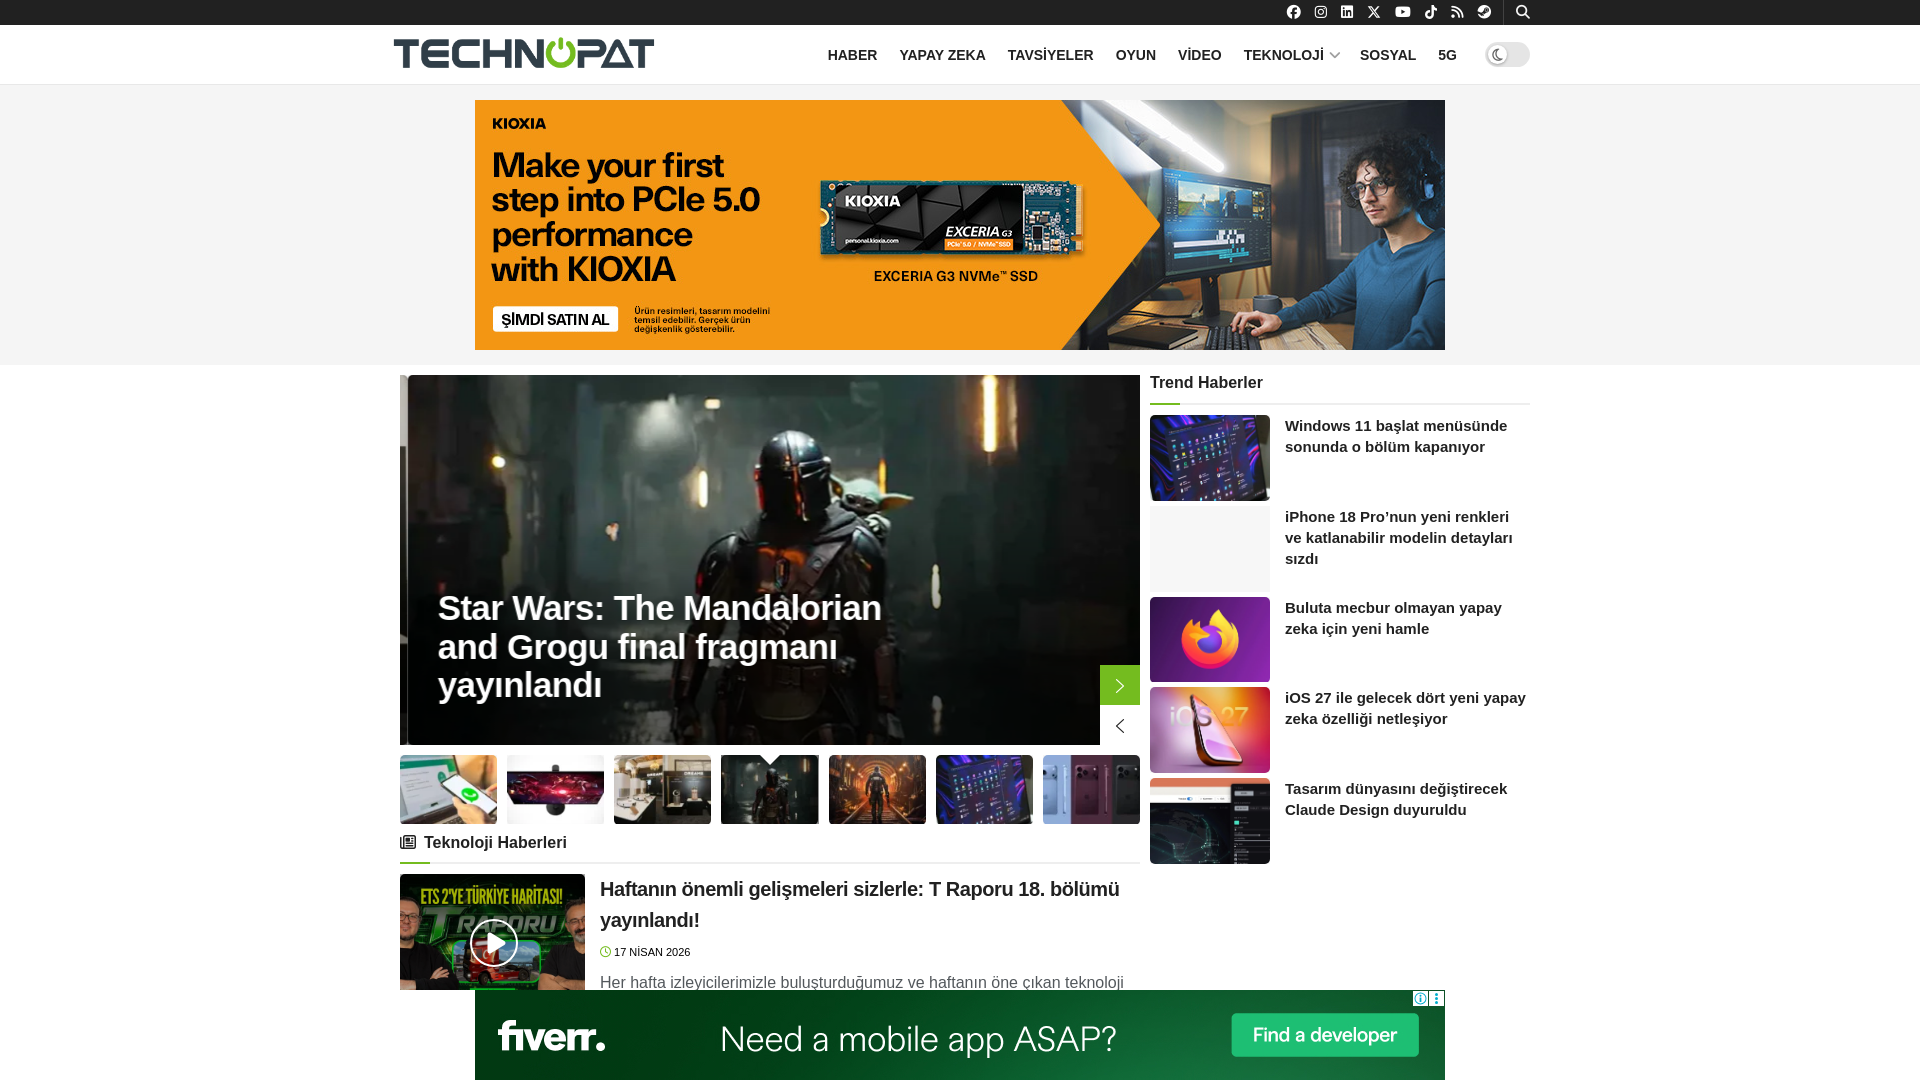Go back with slider previous arrow
This screenshot has height=1080, width=1920.
1120,725
